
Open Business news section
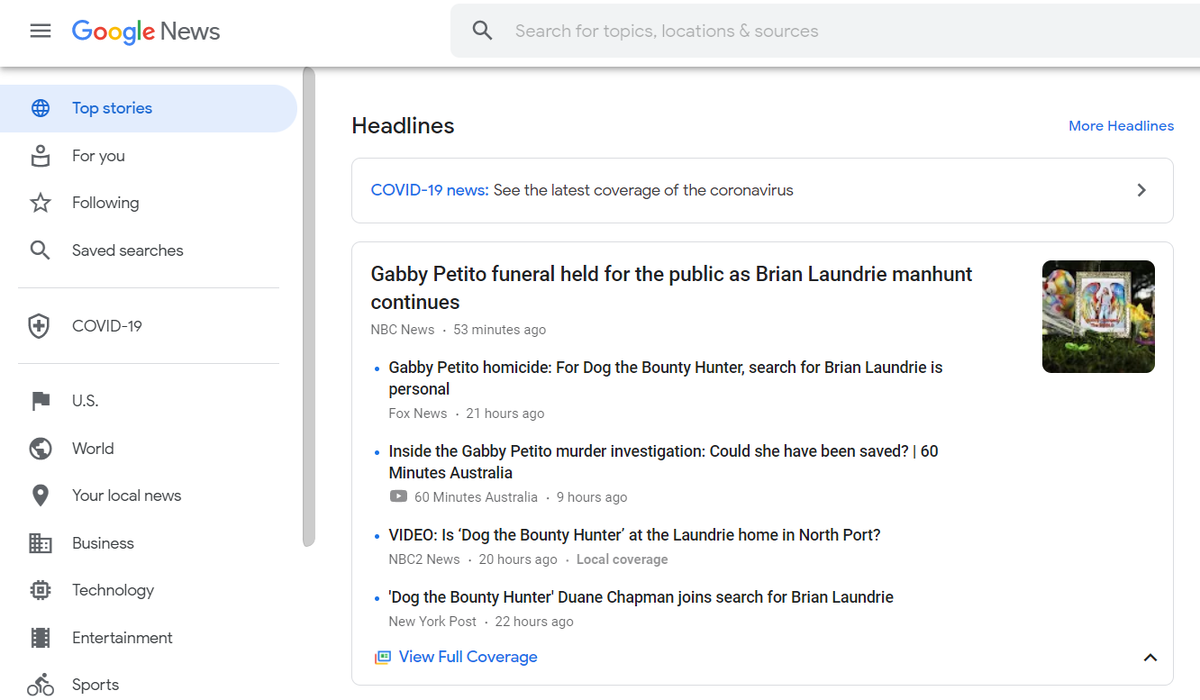(148, 543)
